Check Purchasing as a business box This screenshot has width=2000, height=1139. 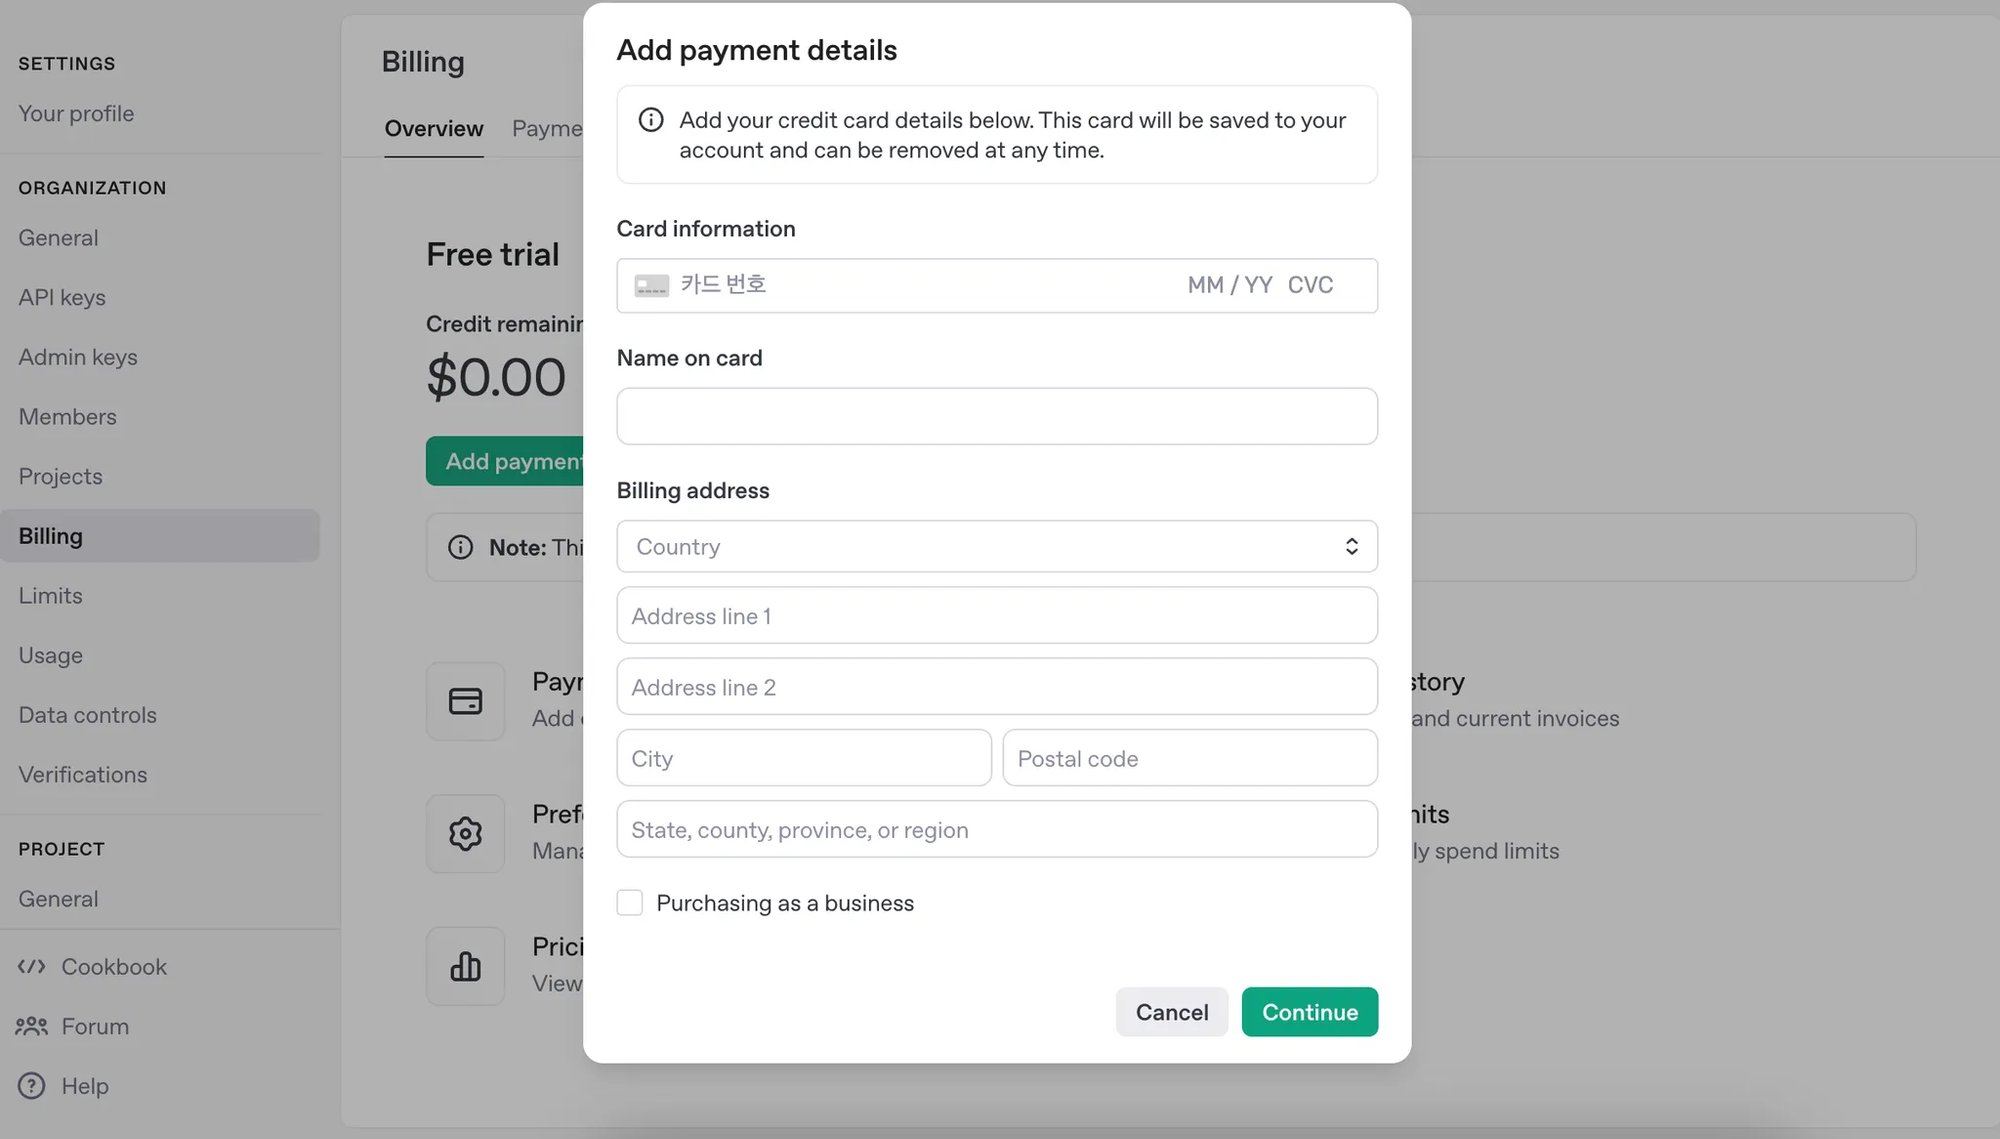click(630, 903)
